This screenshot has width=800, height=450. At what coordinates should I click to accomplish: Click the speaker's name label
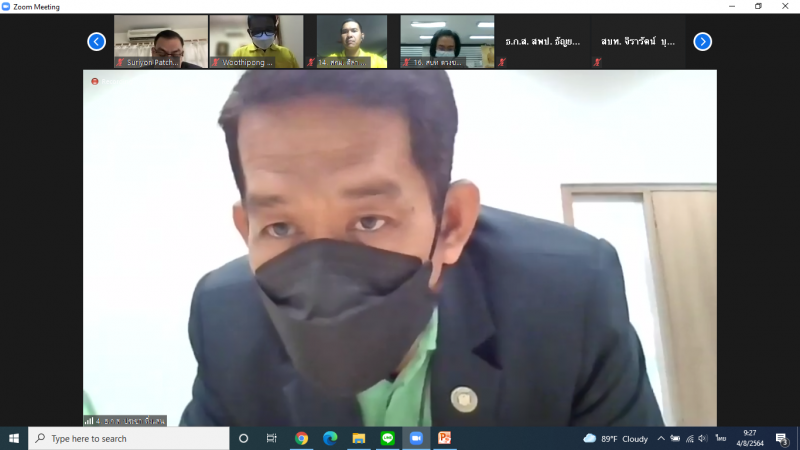(x=125, y=421)
